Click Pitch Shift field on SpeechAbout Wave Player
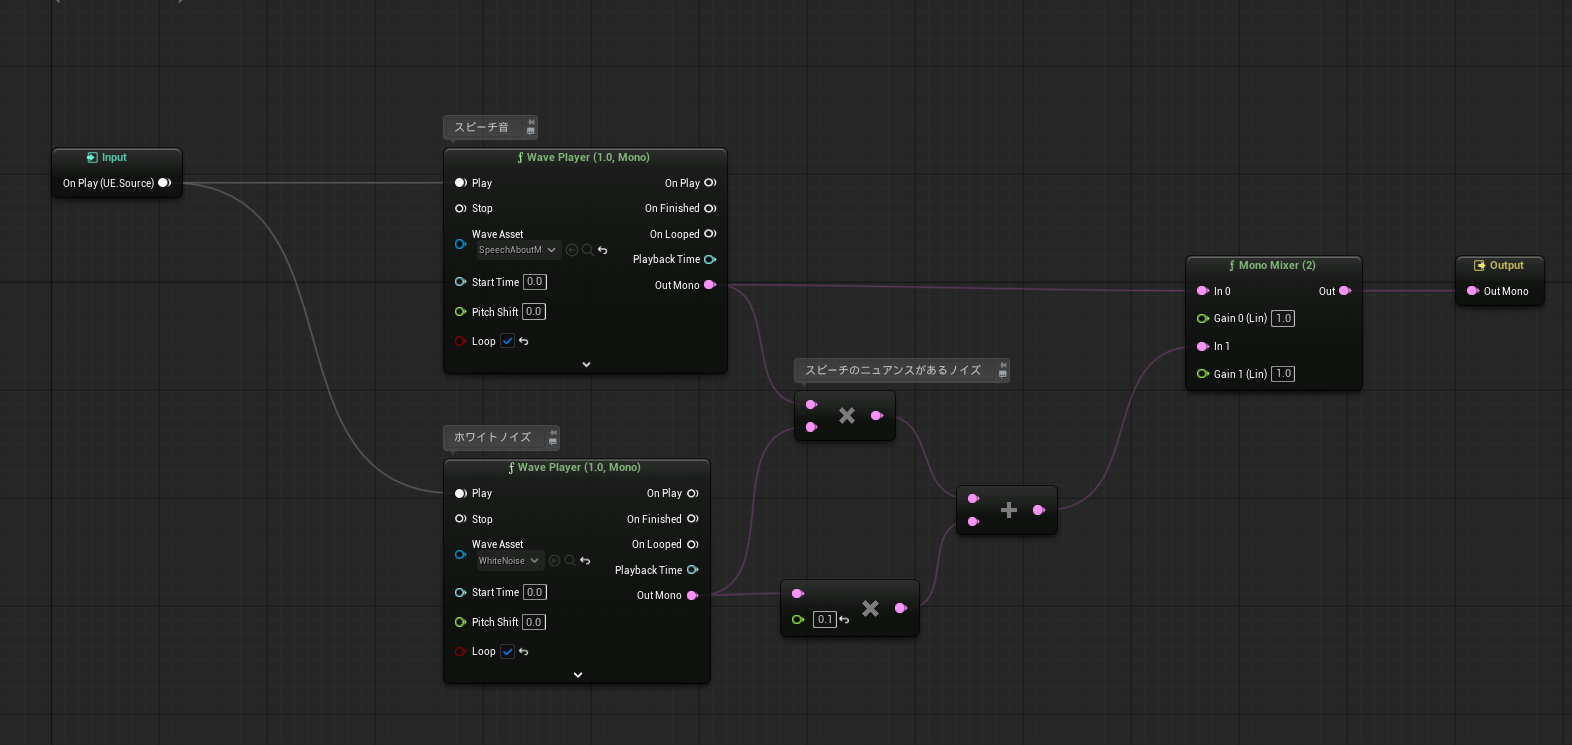Image resolution: width=1572 pixels, height=745 pixels. coord(534,312)
